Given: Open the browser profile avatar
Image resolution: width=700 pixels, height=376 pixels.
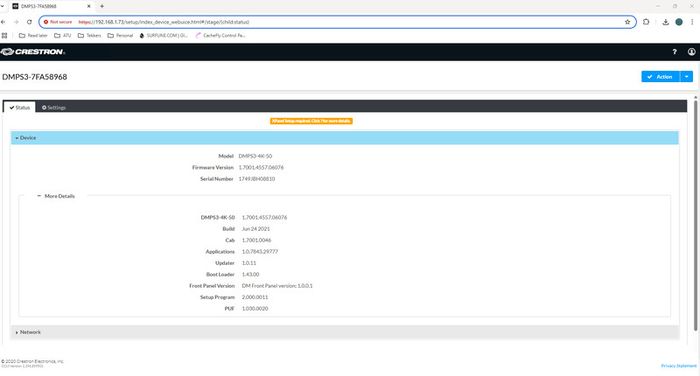Looking at the screenshot, I should click(x=679, y=22).
